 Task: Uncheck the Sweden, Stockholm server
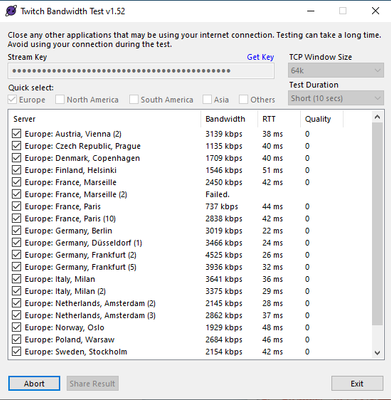[16, 351]
